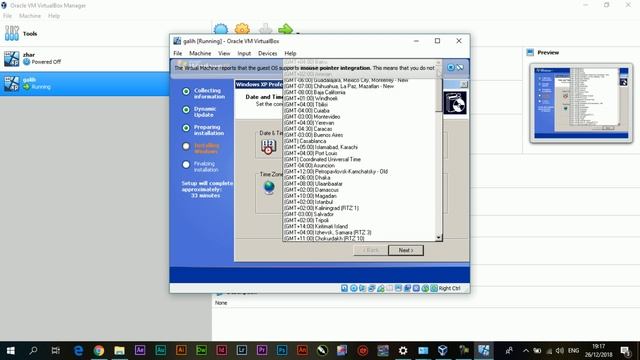Click the don't-show-again icon on notification bar
Screen dimensions: 640x360
tap(460, 67)
